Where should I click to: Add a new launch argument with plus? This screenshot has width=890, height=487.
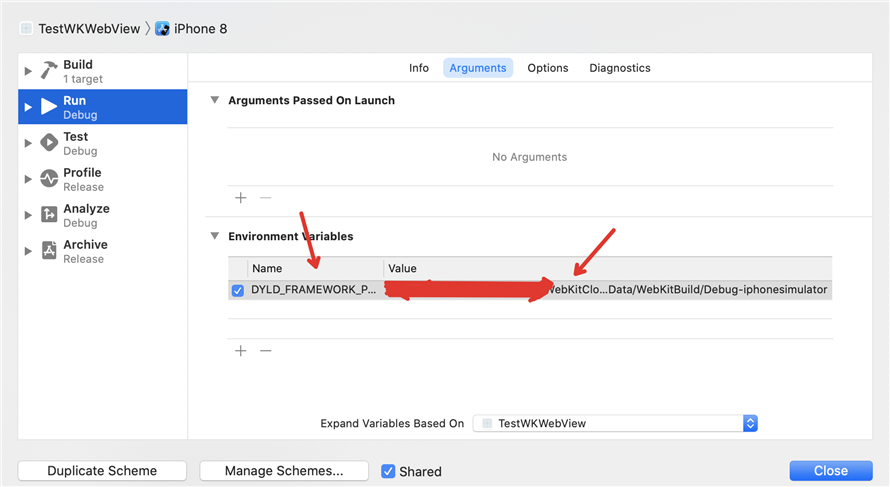pos(240,198)
